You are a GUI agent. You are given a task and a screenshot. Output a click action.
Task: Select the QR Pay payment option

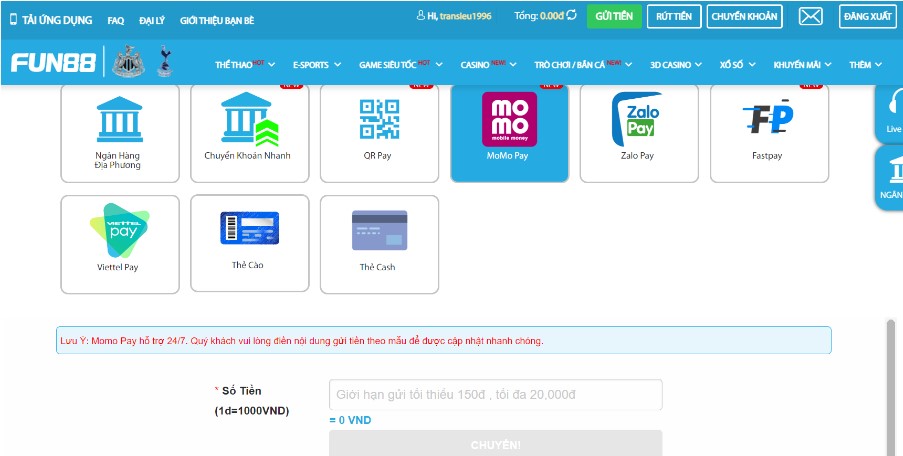coord(379,133)
